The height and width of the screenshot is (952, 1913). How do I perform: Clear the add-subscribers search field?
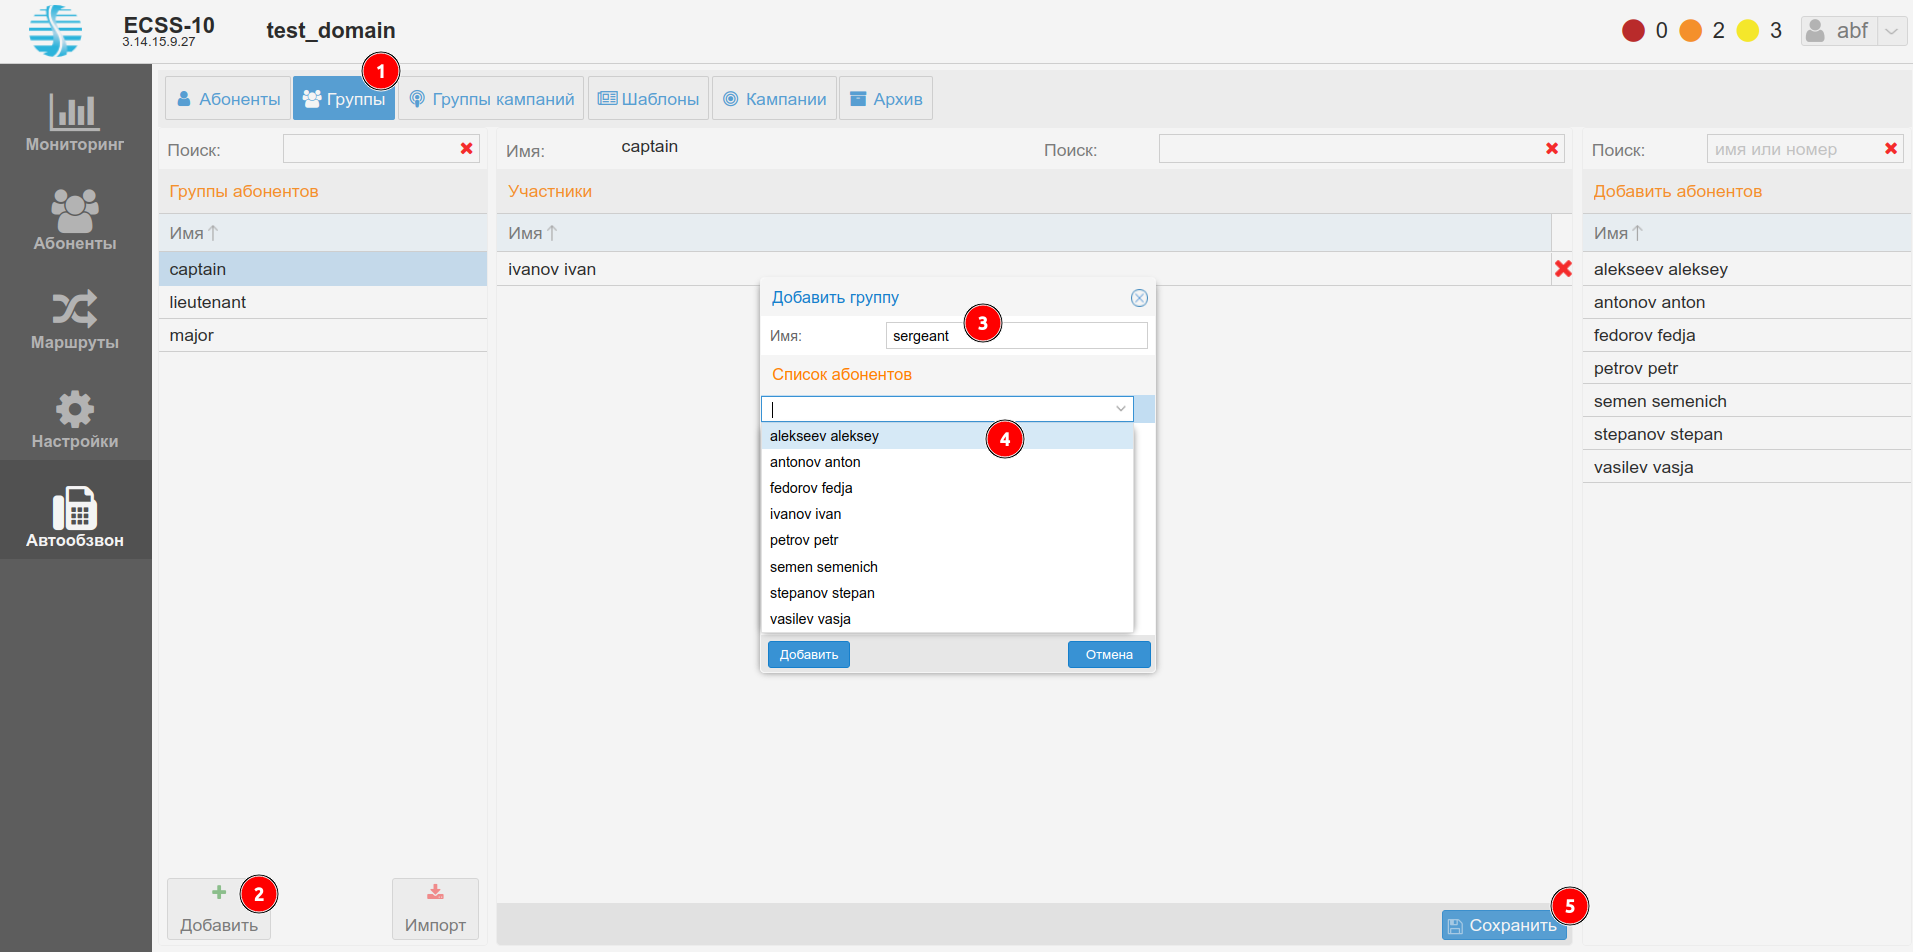pos(1891,149)
